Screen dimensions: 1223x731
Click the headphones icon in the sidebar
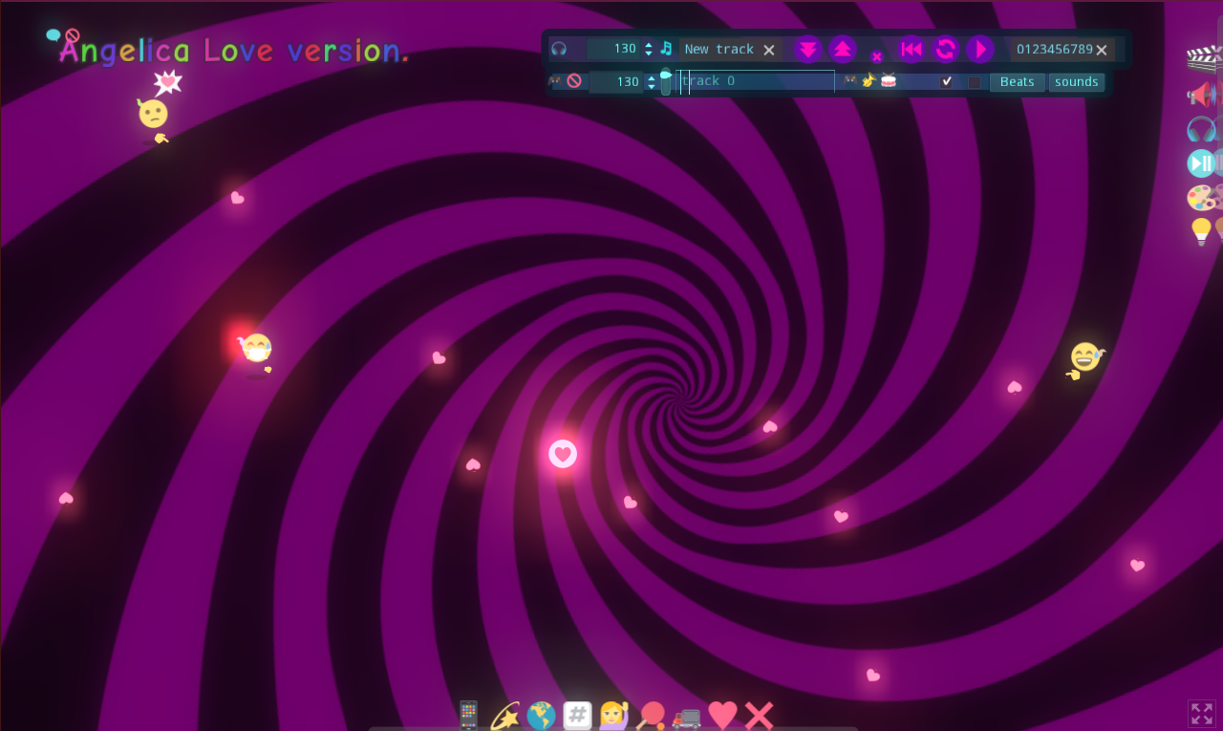coord(1201,130)
